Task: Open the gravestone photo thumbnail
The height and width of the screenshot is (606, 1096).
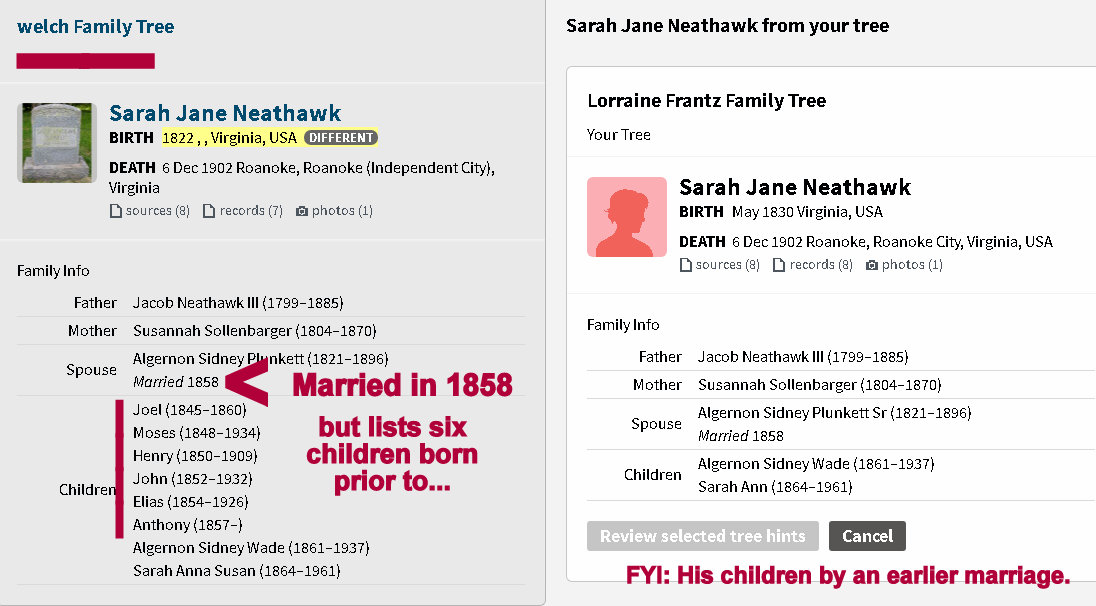Action: tap(57, 143)
